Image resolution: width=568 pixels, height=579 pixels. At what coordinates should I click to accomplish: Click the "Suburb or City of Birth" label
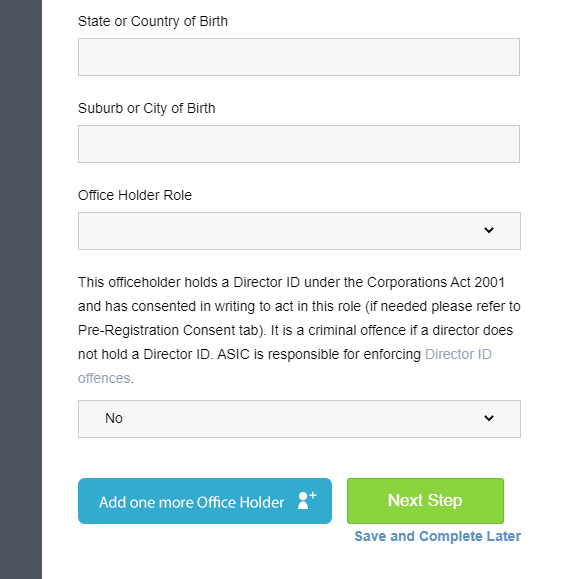(x=147, y=109)
